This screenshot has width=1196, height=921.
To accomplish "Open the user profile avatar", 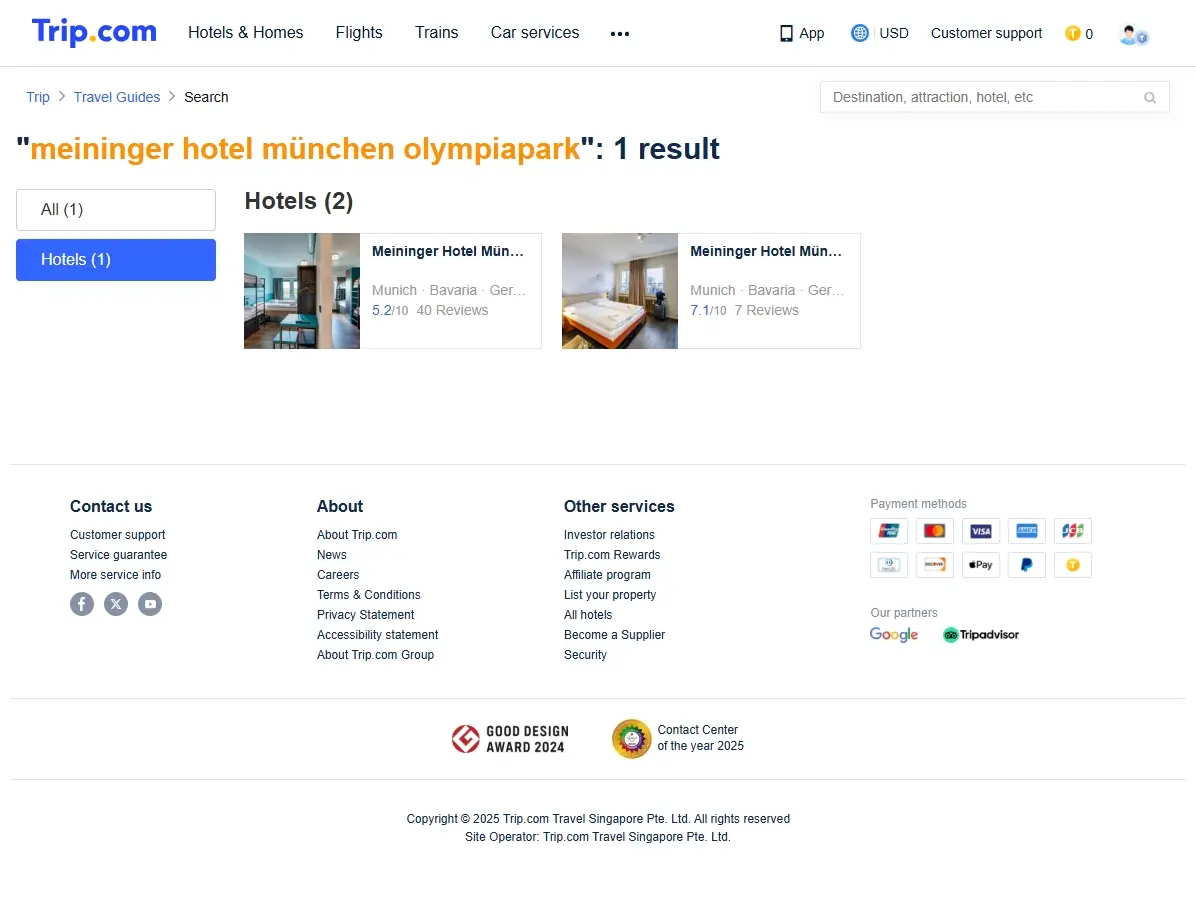I will (1133, 34).
